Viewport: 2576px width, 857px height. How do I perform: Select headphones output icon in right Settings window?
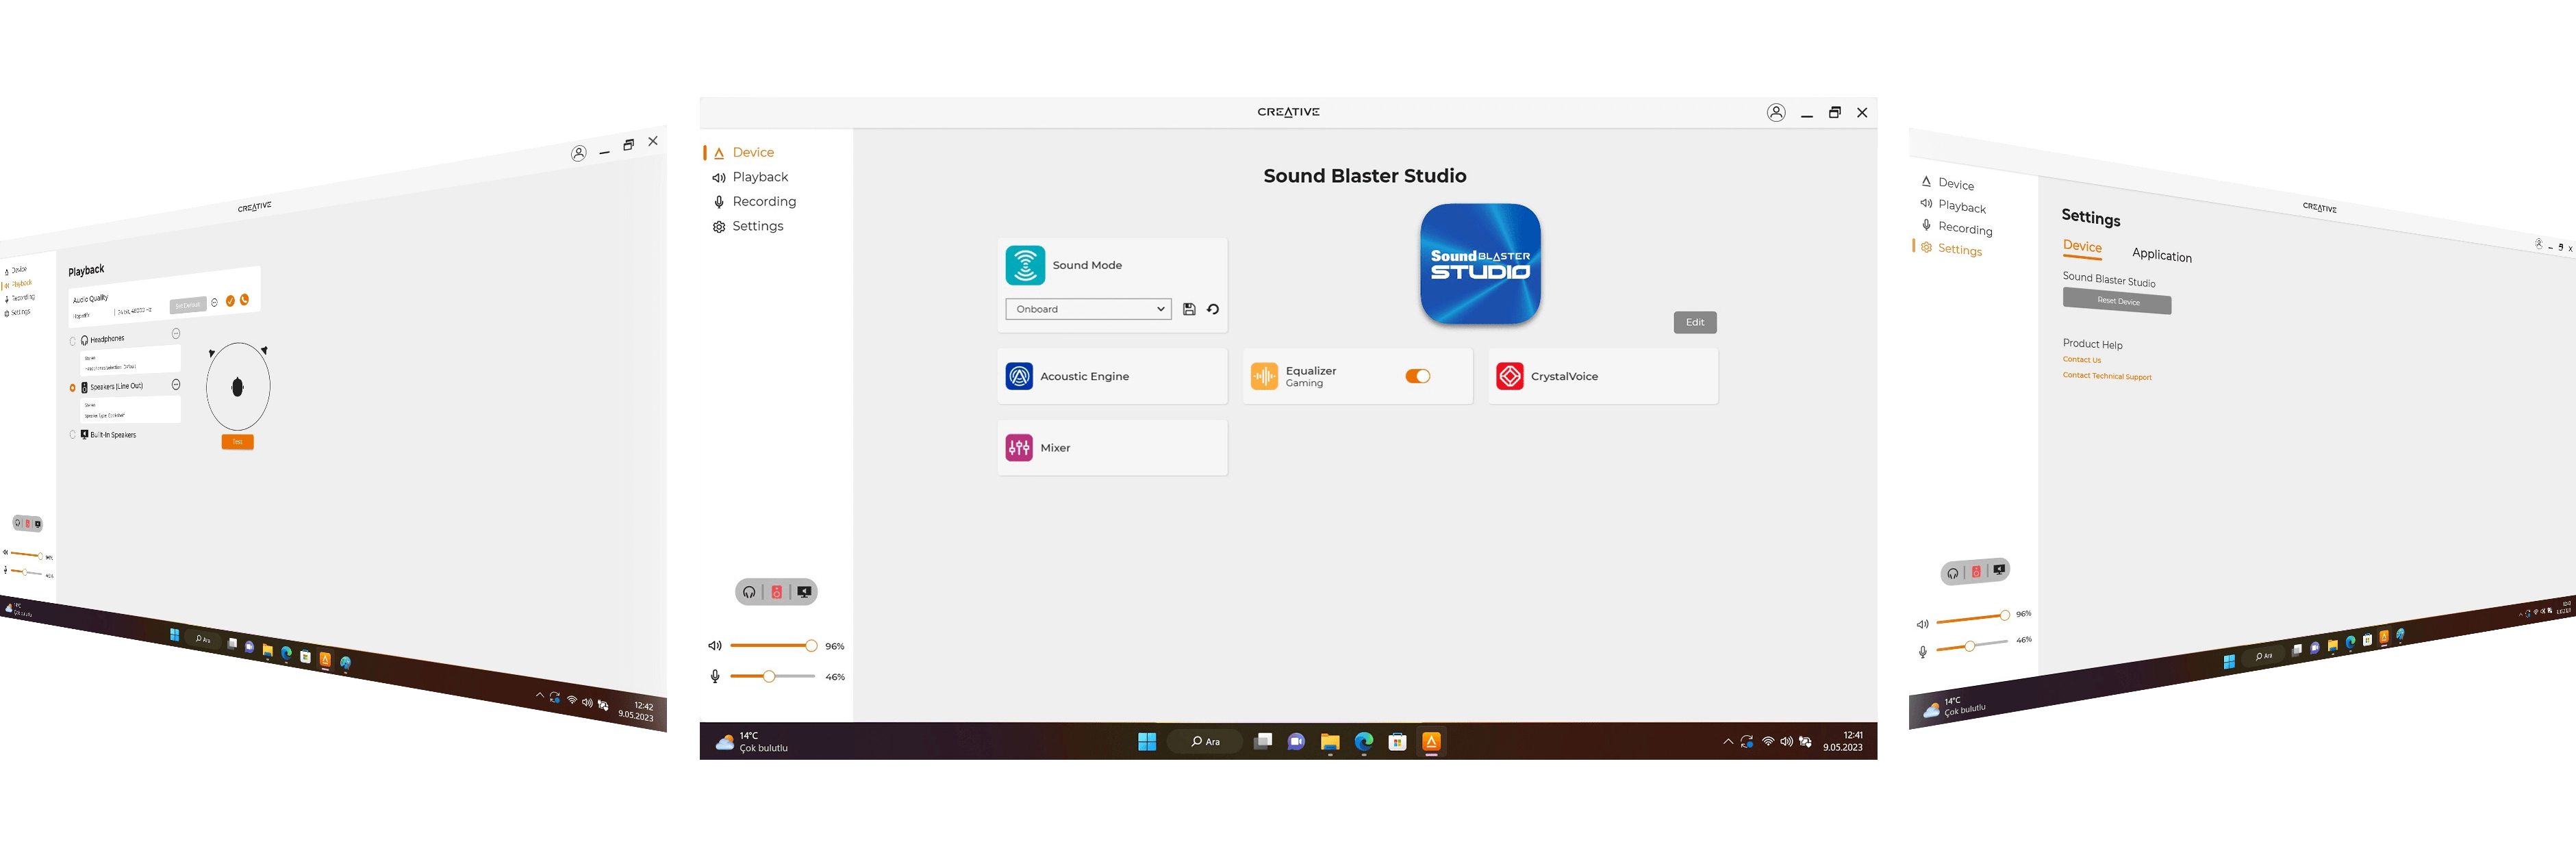coord(1952,573)
